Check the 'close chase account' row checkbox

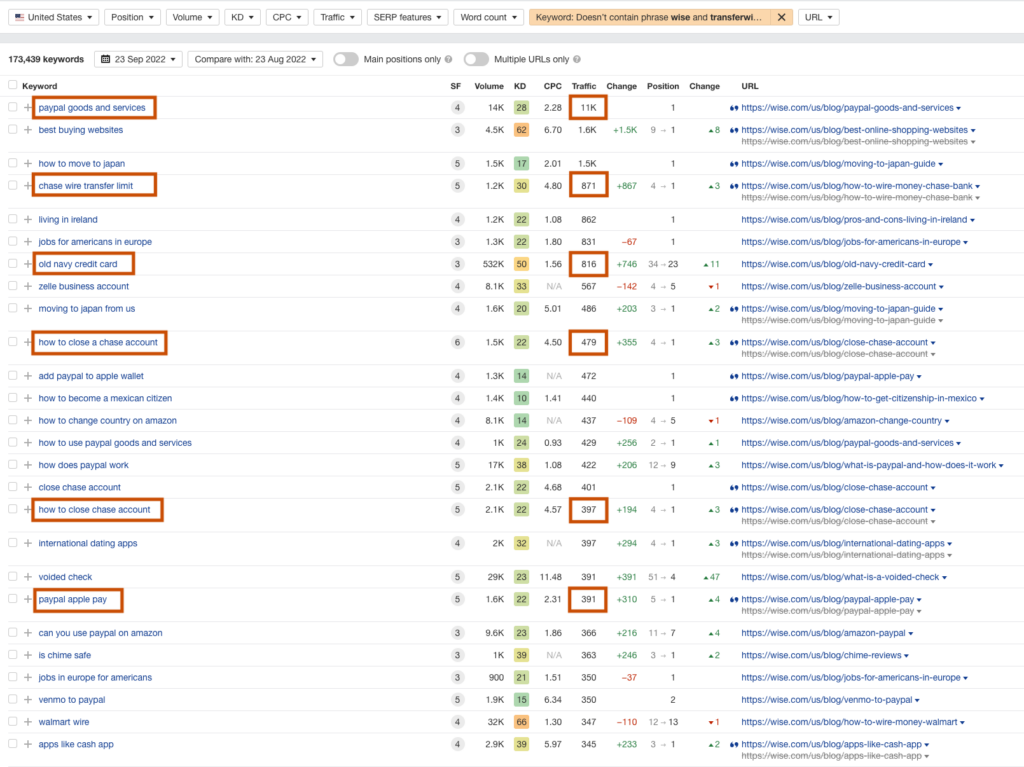[x=12, y=487]
